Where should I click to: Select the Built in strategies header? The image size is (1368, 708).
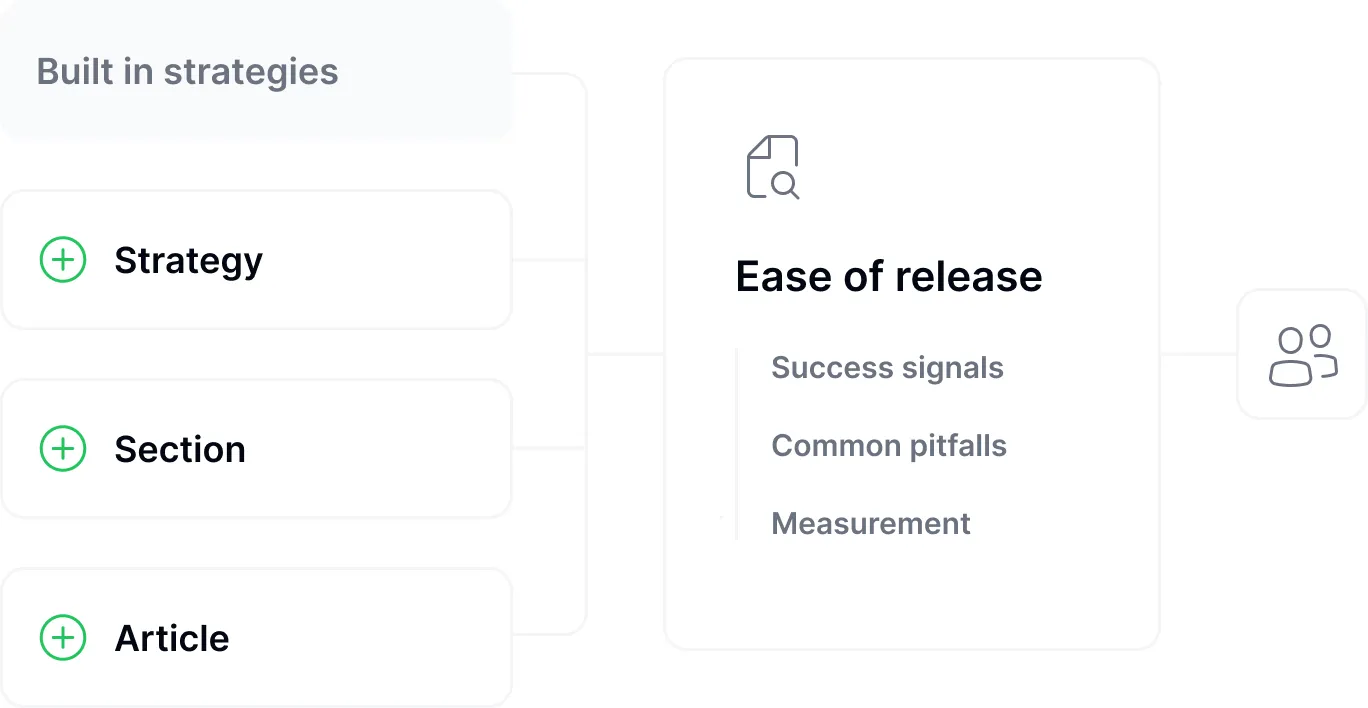(188, 72)
